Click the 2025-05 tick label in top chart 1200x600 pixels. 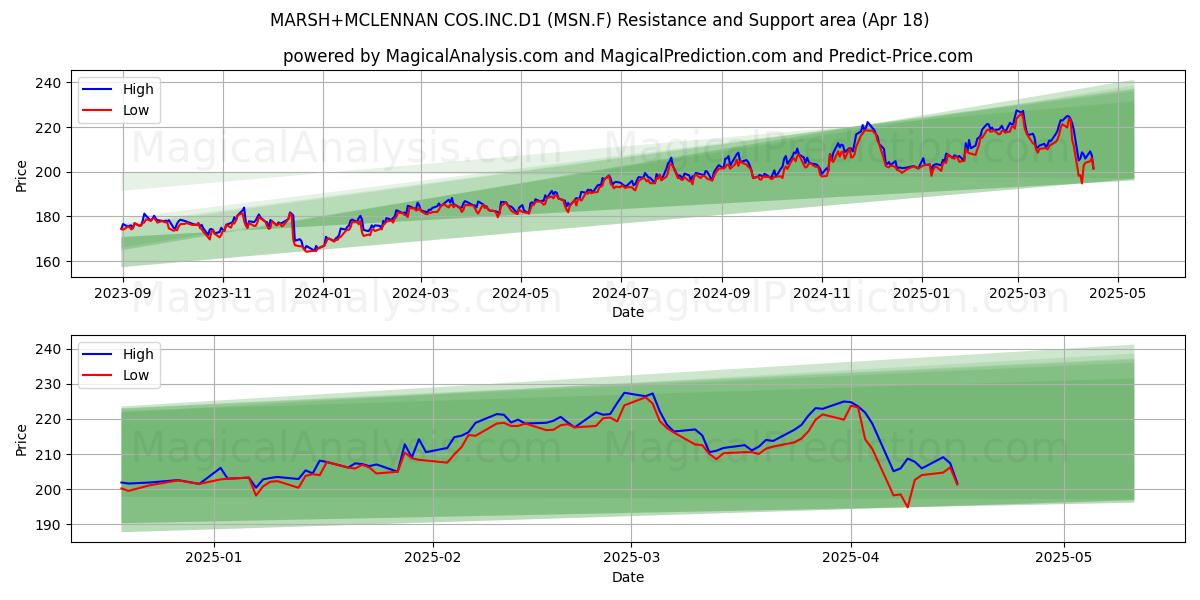[1118, 294]
